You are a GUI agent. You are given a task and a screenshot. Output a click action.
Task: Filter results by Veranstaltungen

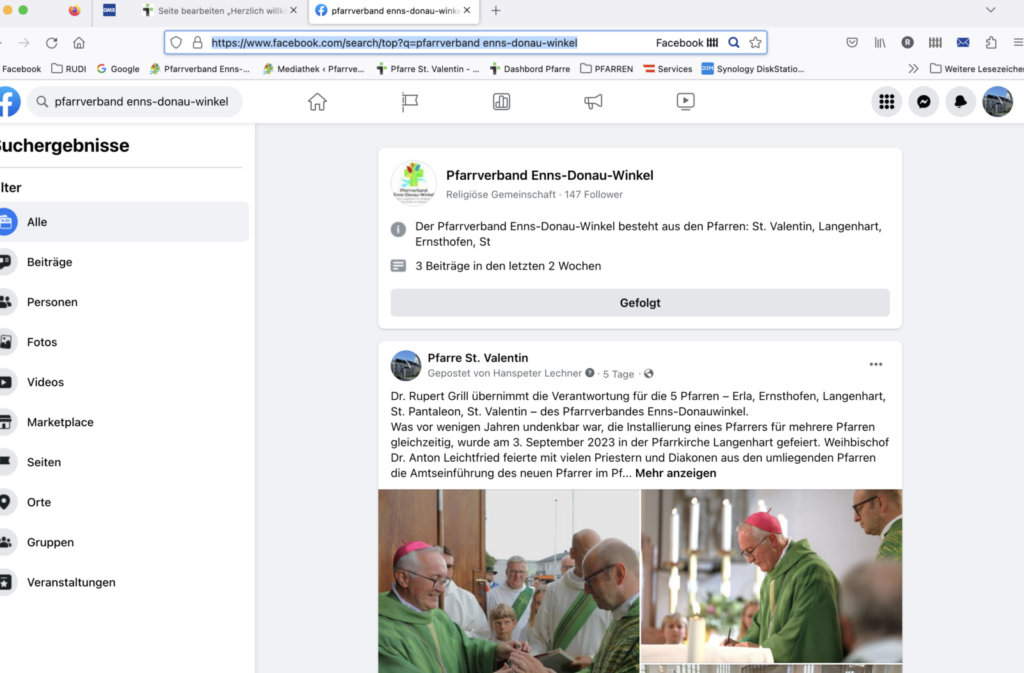tap(124, 582)
